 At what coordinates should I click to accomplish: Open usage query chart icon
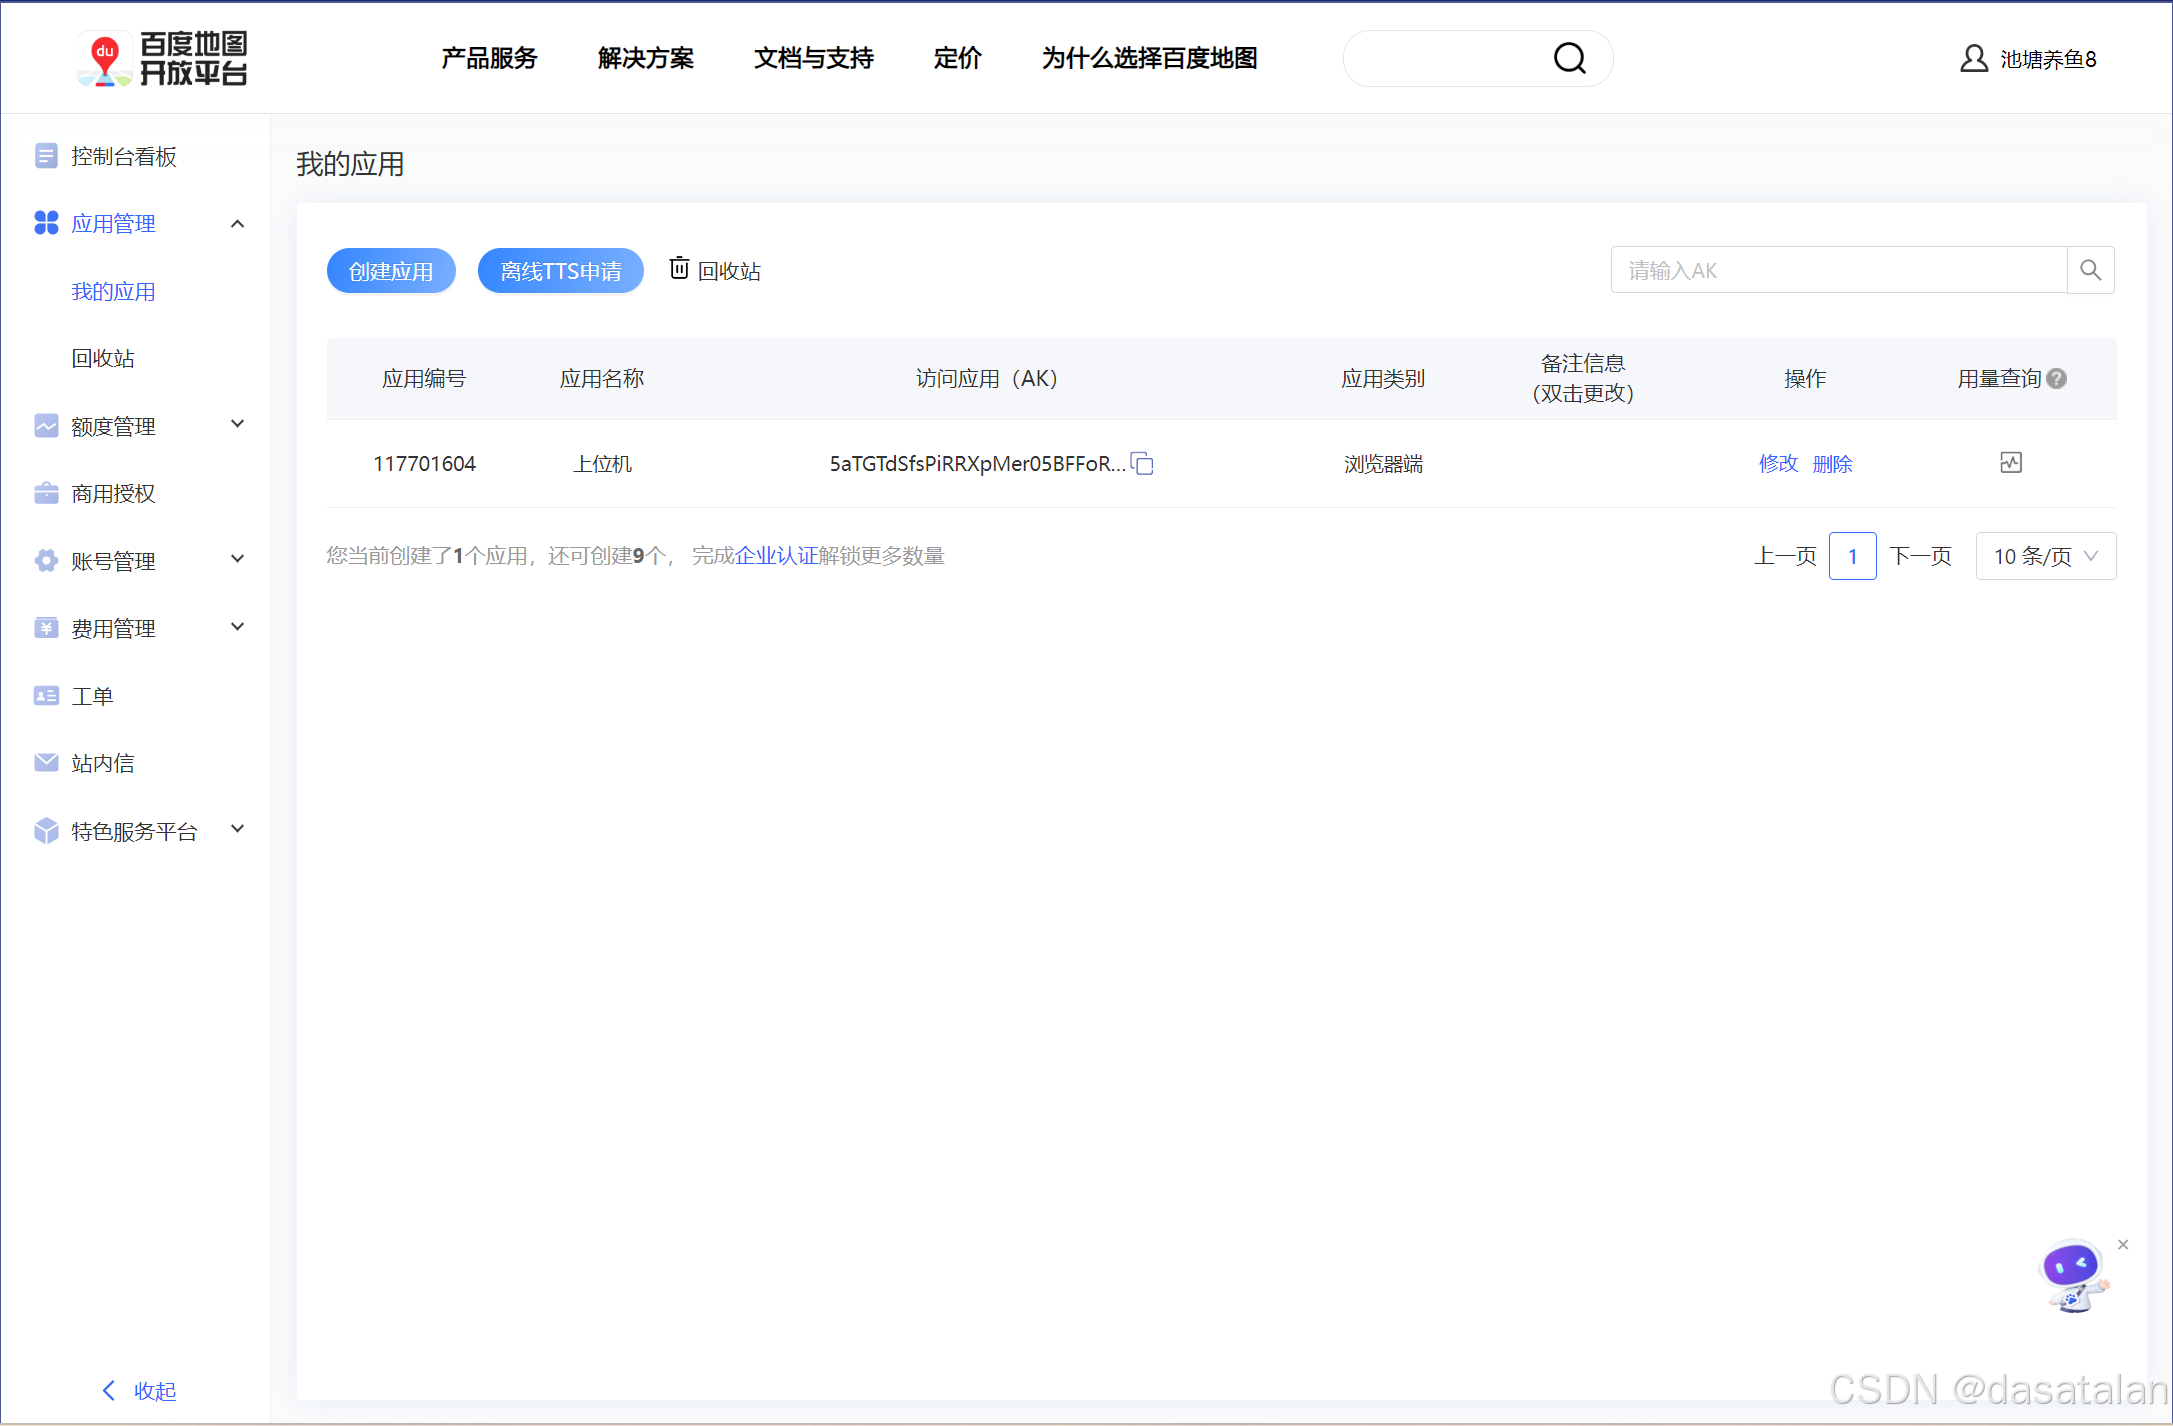point(2010,462)
